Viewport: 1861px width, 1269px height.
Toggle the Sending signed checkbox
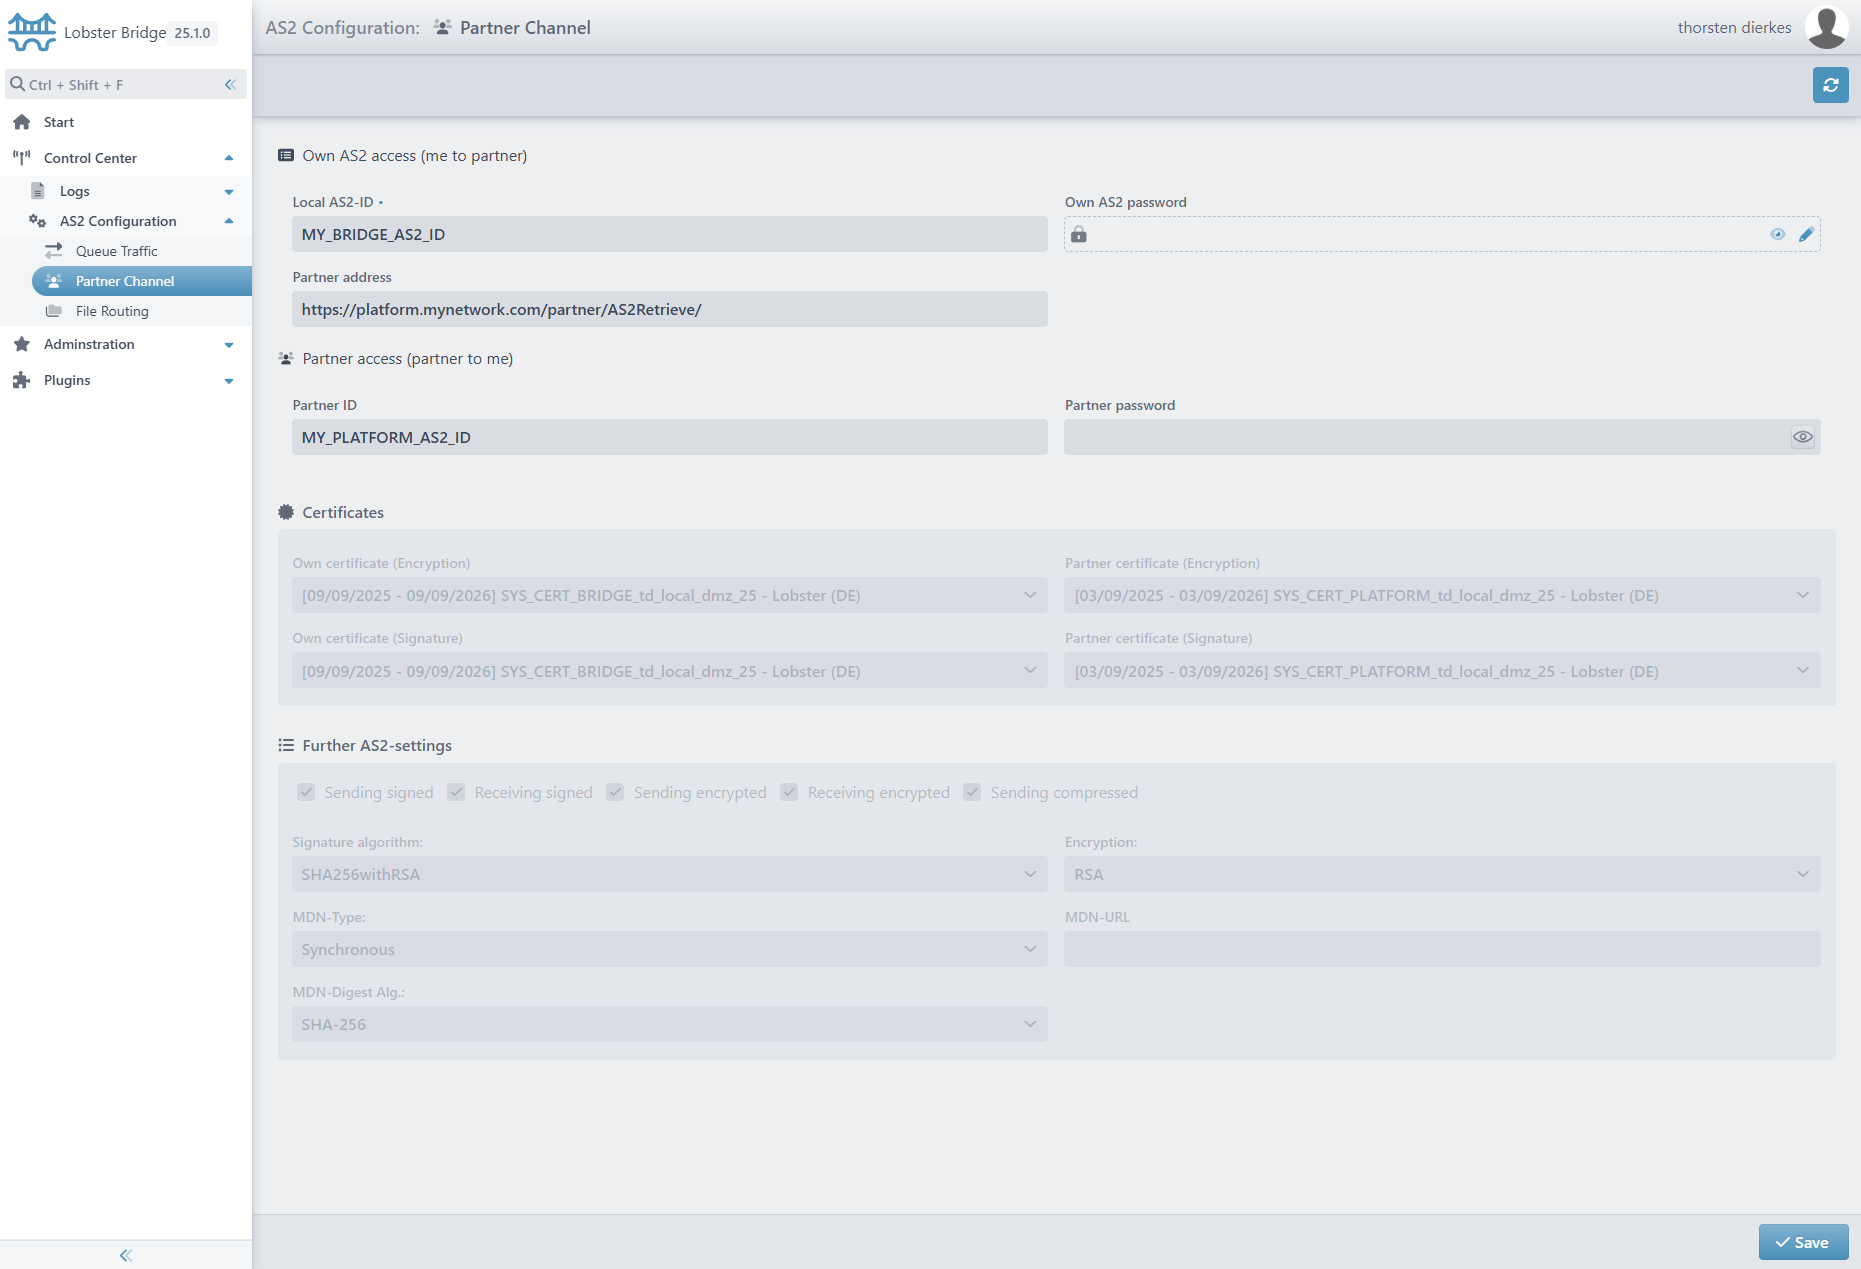[306, 792]
